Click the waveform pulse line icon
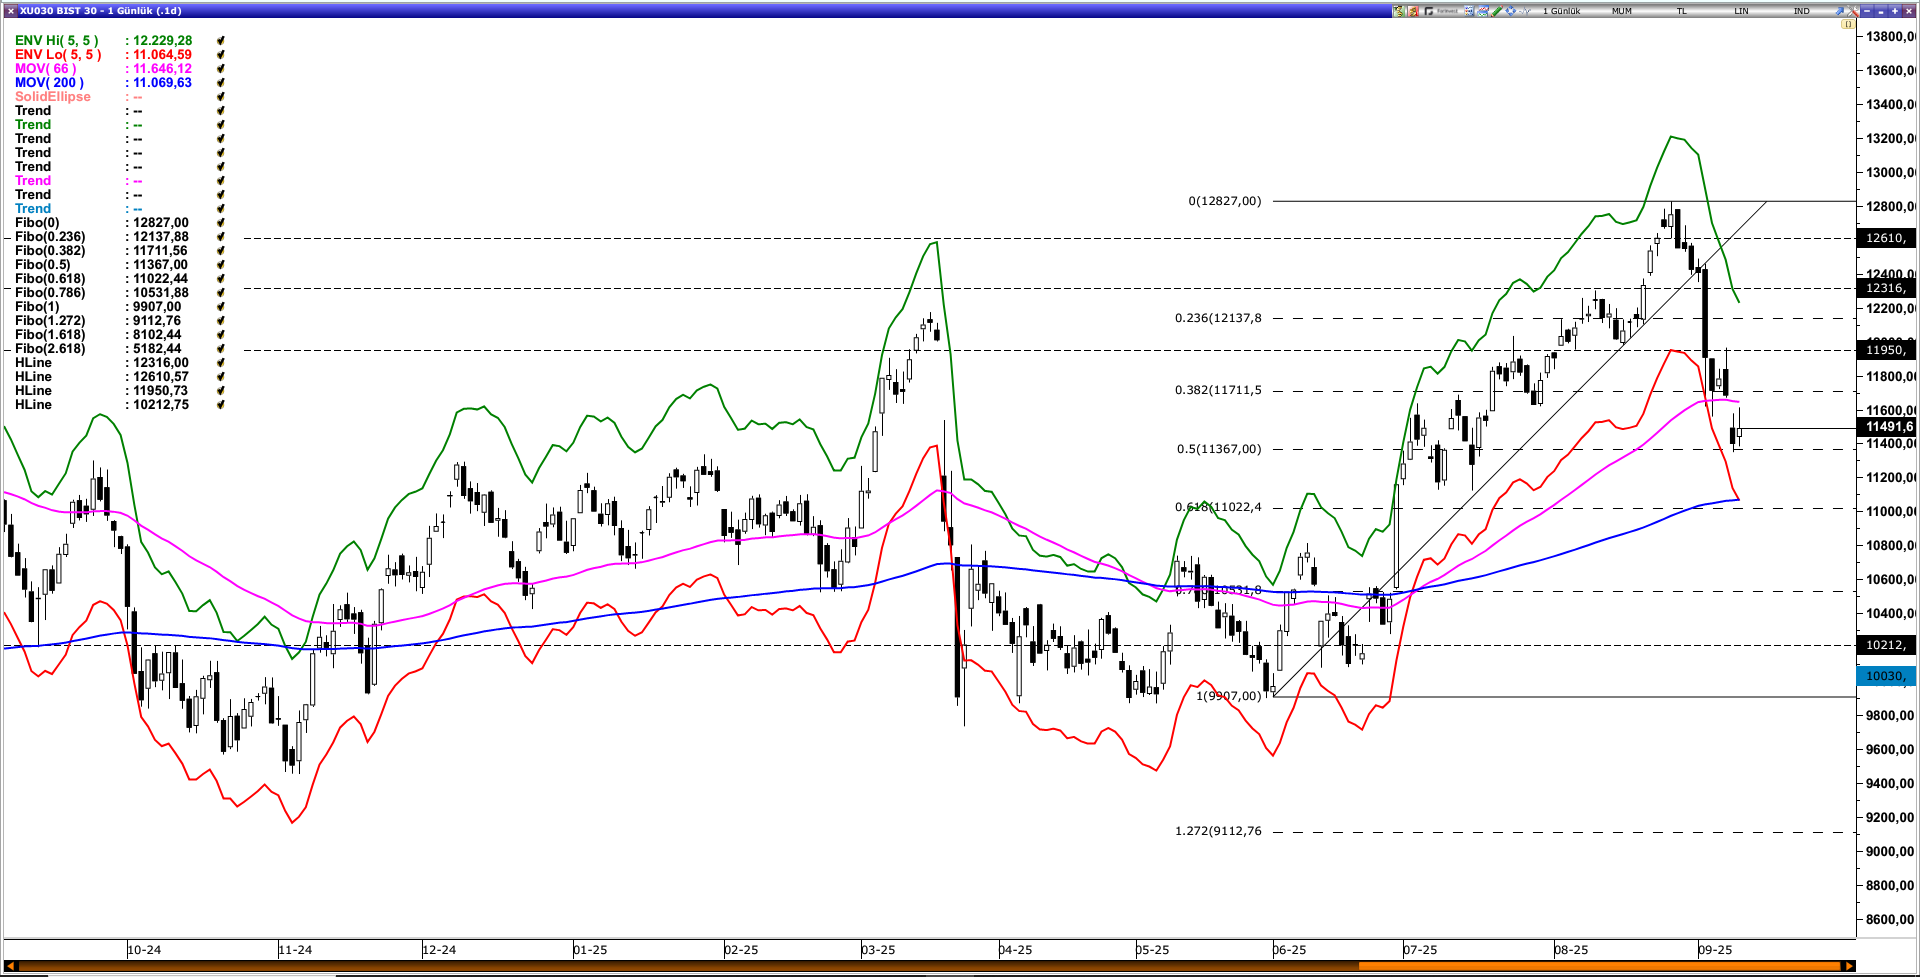 [1525, 11]
